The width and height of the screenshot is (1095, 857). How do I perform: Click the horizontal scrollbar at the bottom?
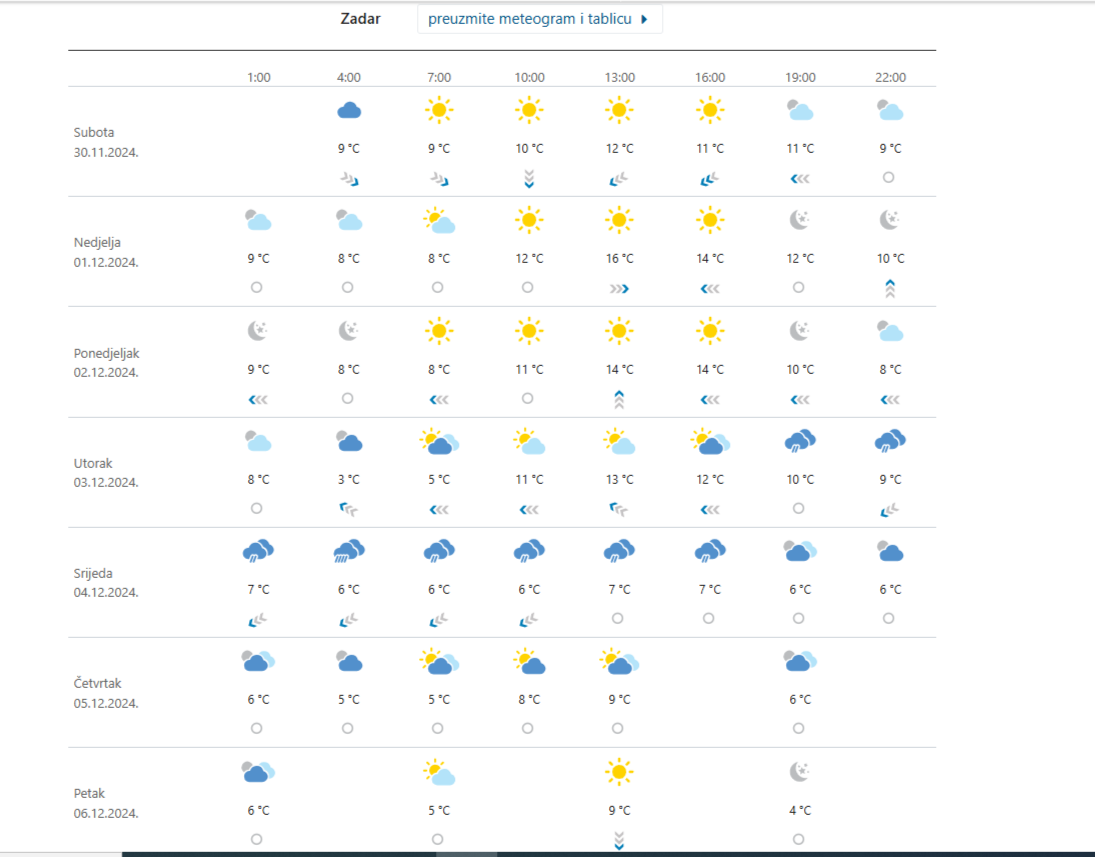click(466, 853)
